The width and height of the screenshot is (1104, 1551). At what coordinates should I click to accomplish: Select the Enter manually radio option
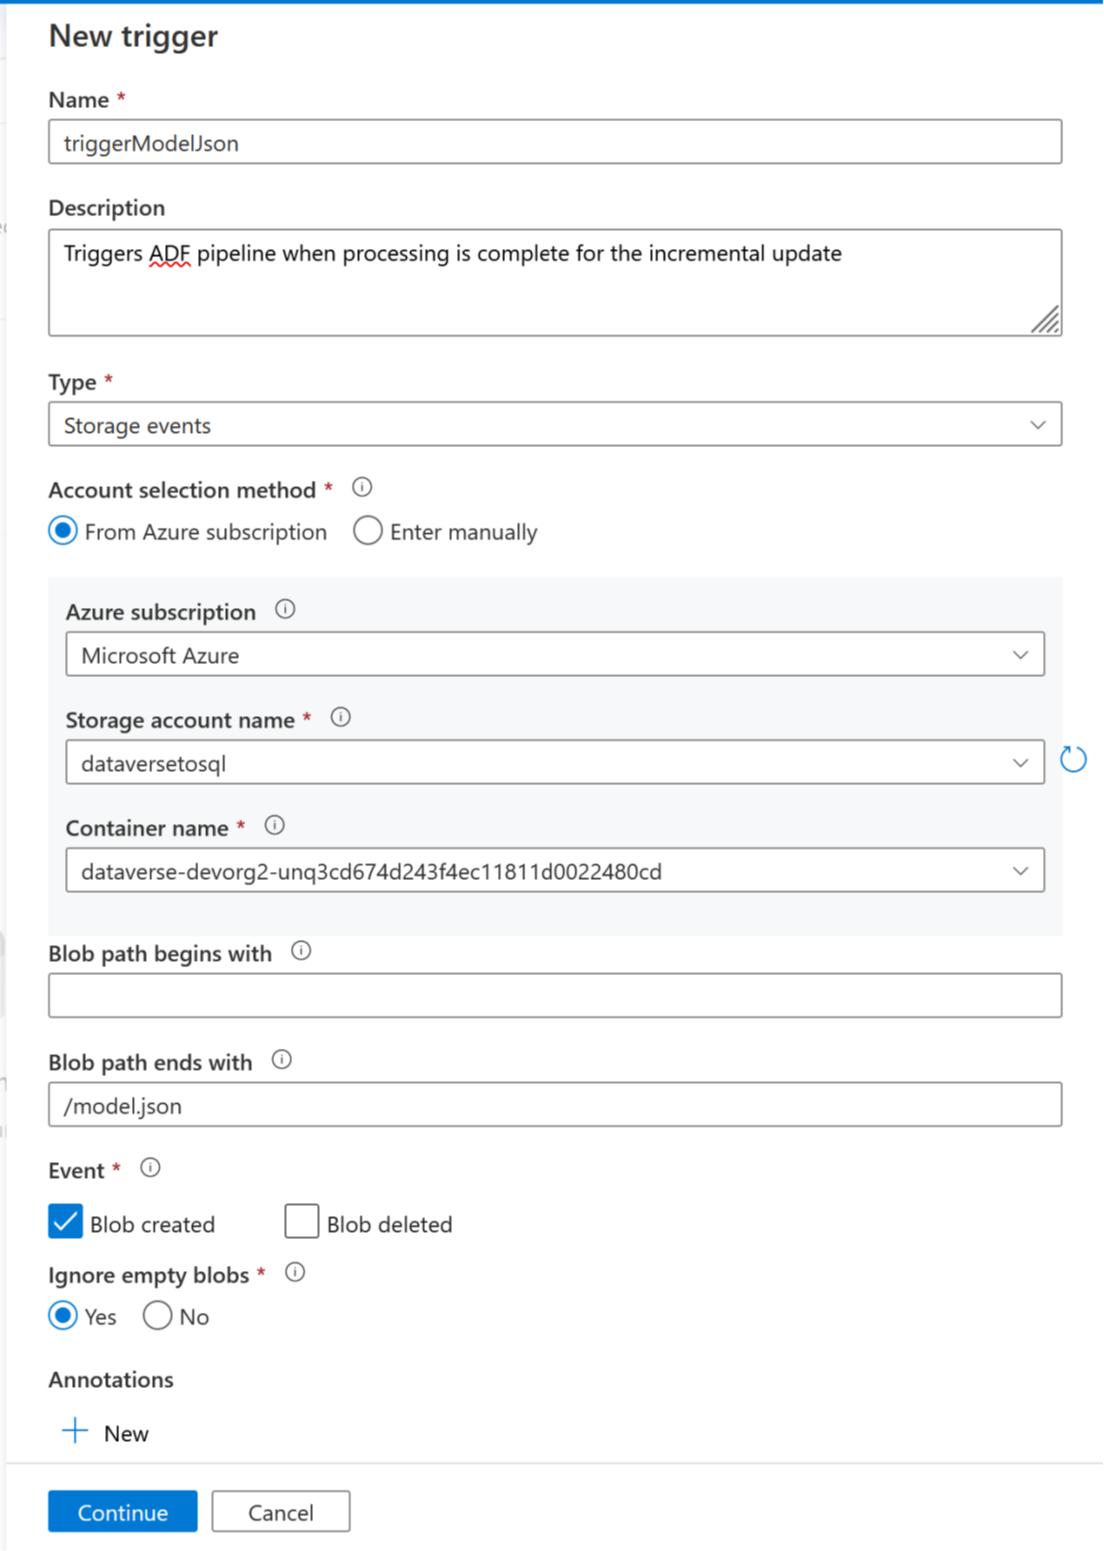(x=368, y=531)
